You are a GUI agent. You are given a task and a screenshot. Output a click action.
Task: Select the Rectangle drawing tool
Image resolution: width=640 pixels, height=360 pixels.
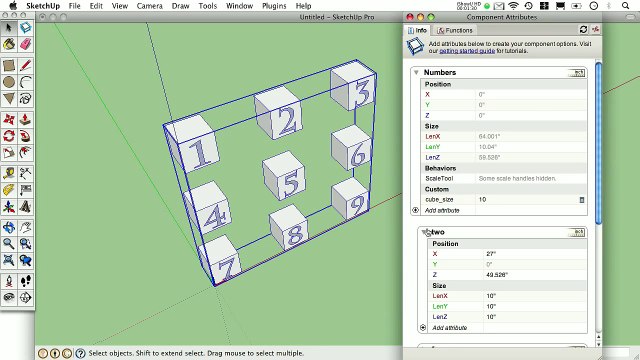[x=9, y=65]
